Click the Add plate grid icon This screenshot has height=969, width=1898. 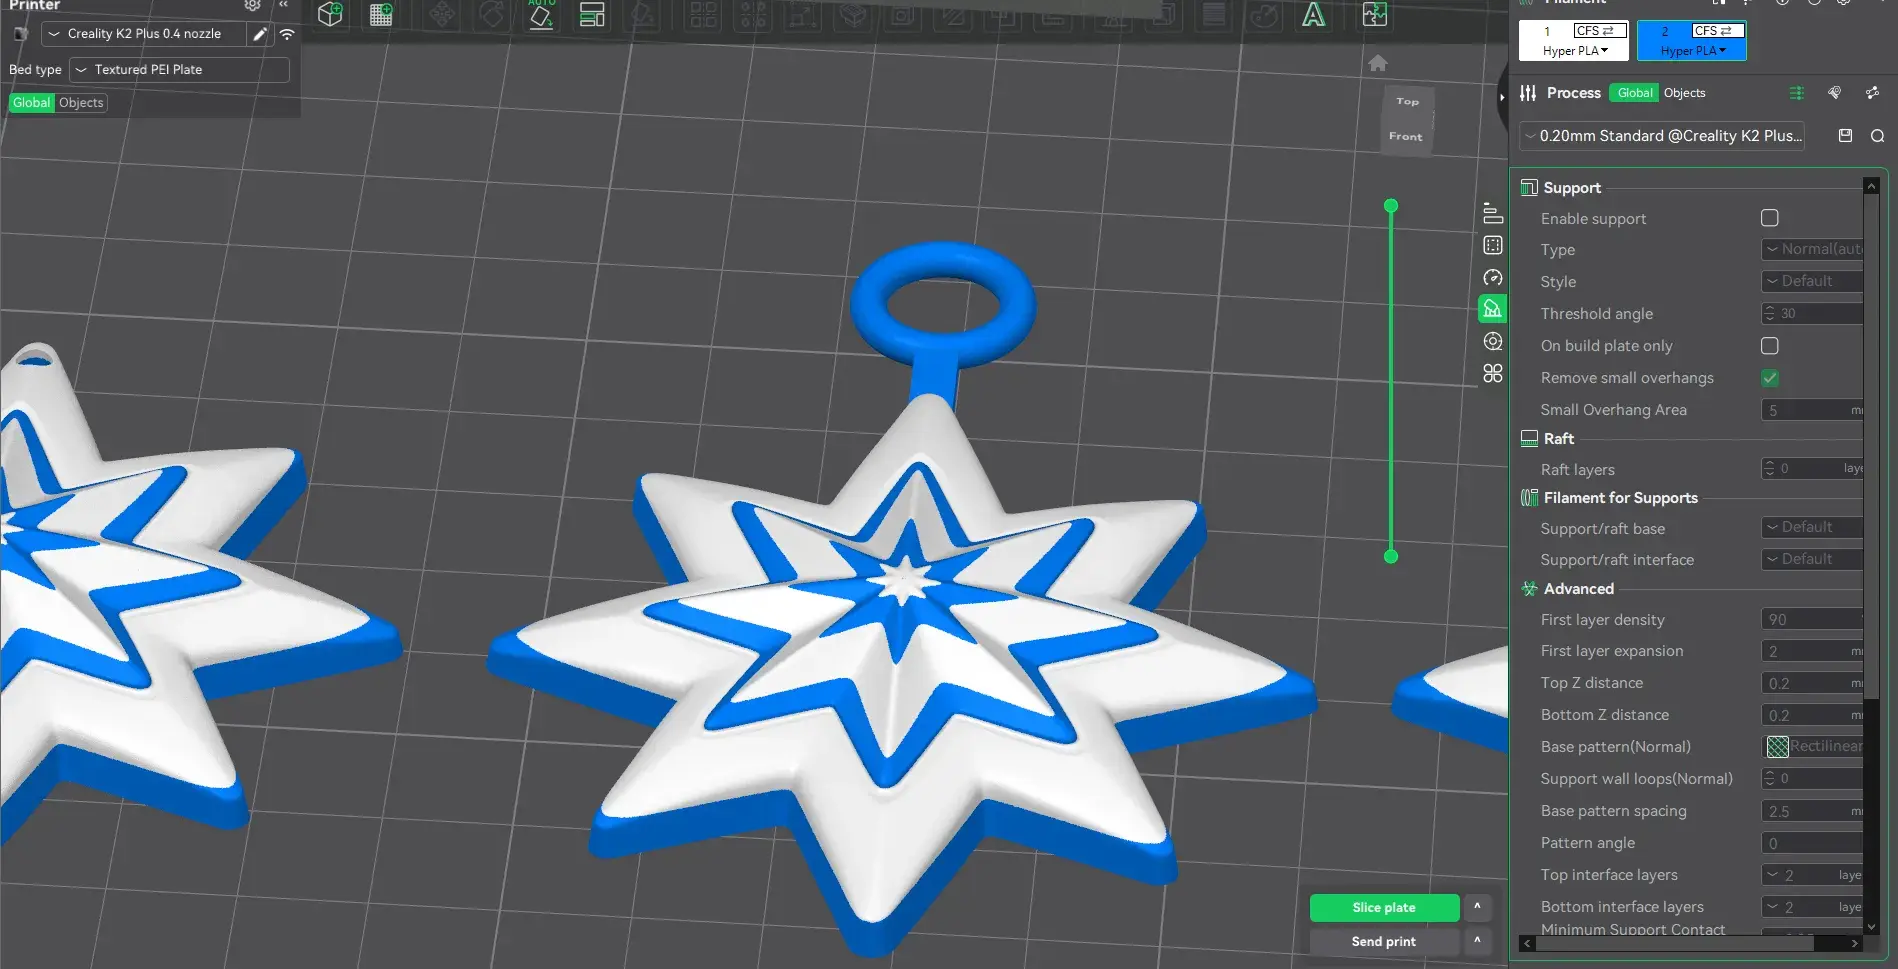click(381, 14)
